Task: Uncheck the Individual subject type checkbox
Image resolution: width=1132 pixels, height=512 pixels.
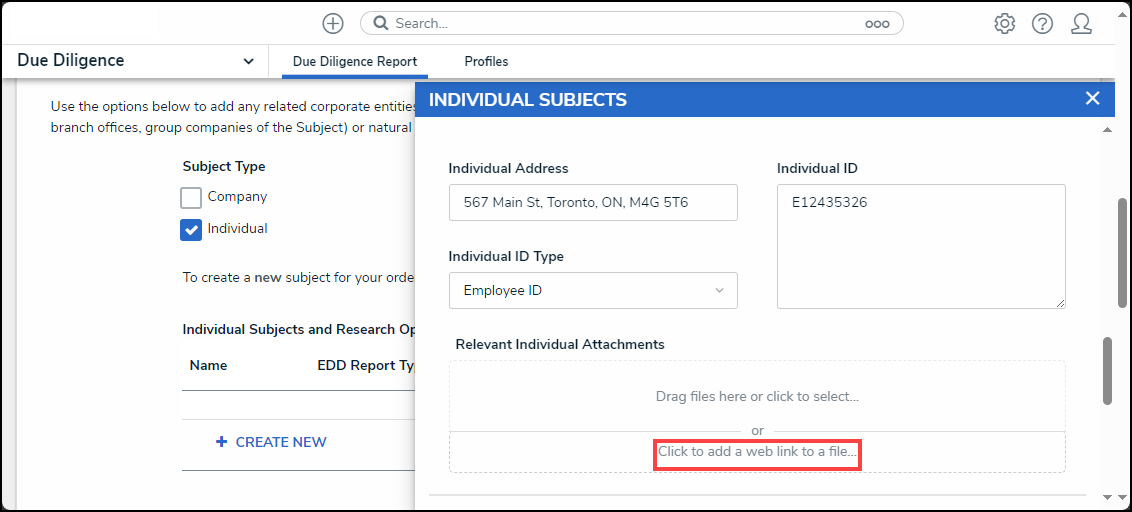Action: (191, 230)
